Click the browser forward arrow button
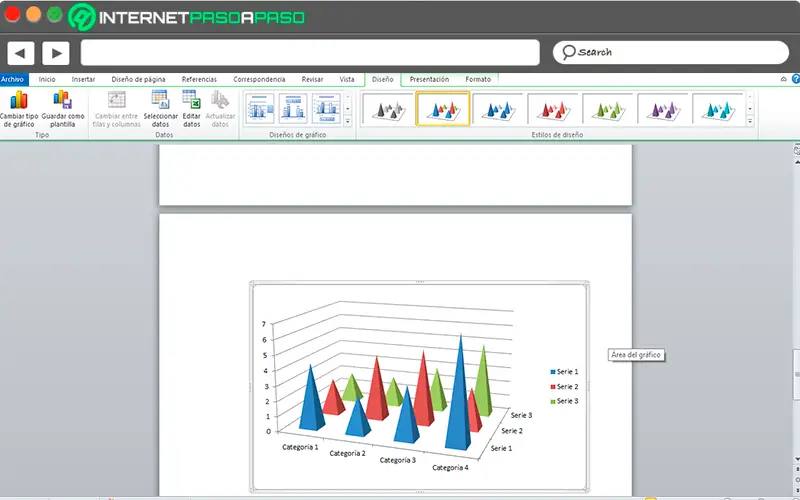 click(56, 53)
